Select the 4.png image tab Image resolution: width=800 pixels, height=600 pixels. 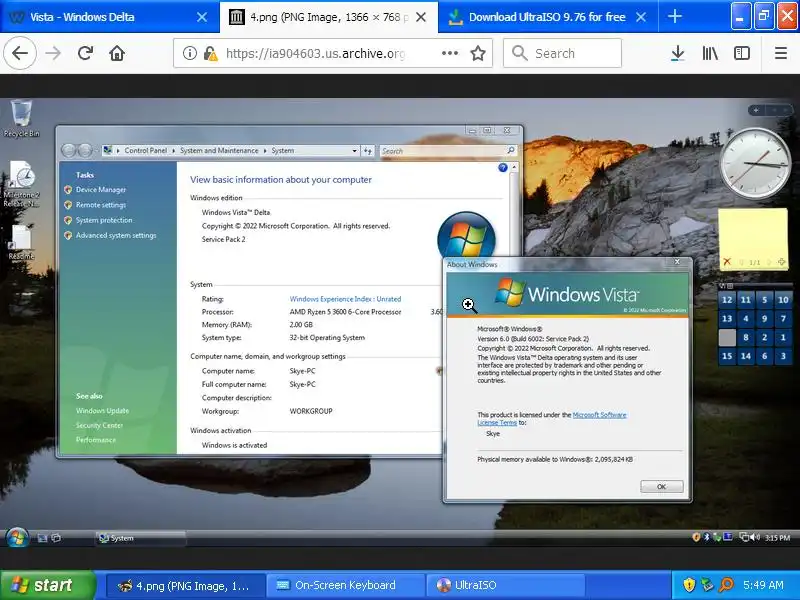pyautogui.click(x=329, y=17)
